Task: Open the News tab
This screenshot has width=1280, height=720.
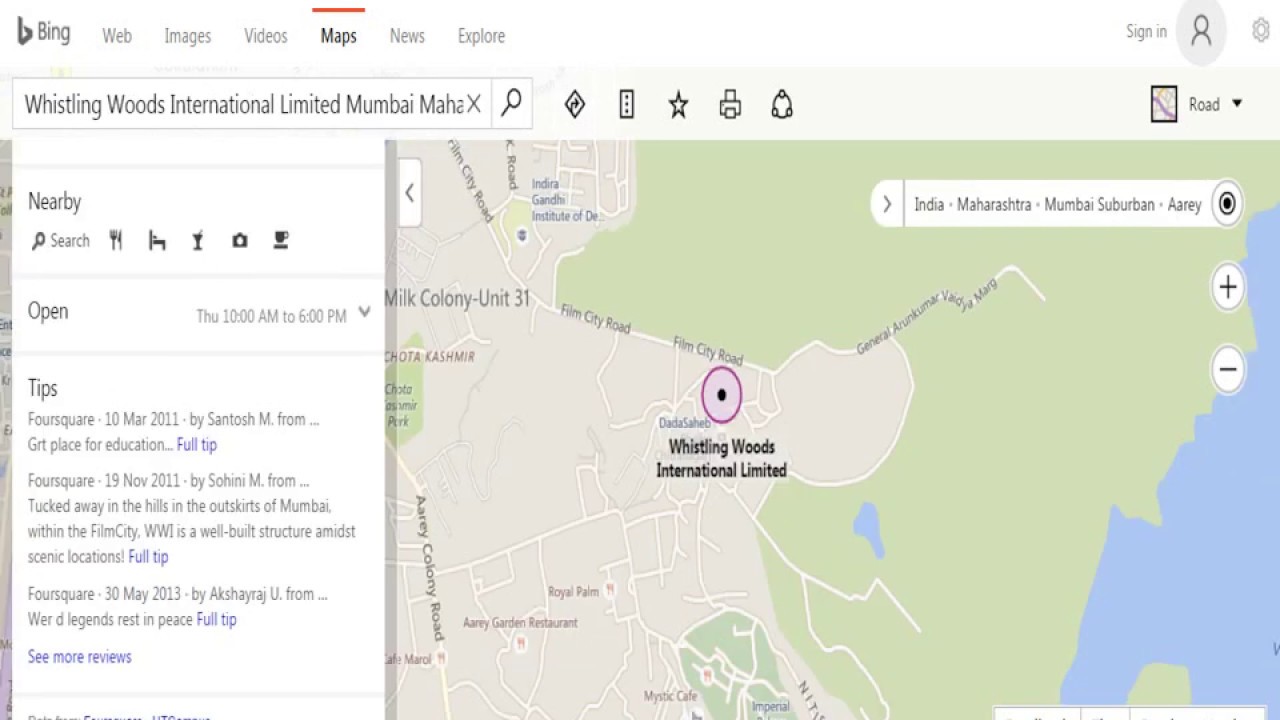Action: 407,36
